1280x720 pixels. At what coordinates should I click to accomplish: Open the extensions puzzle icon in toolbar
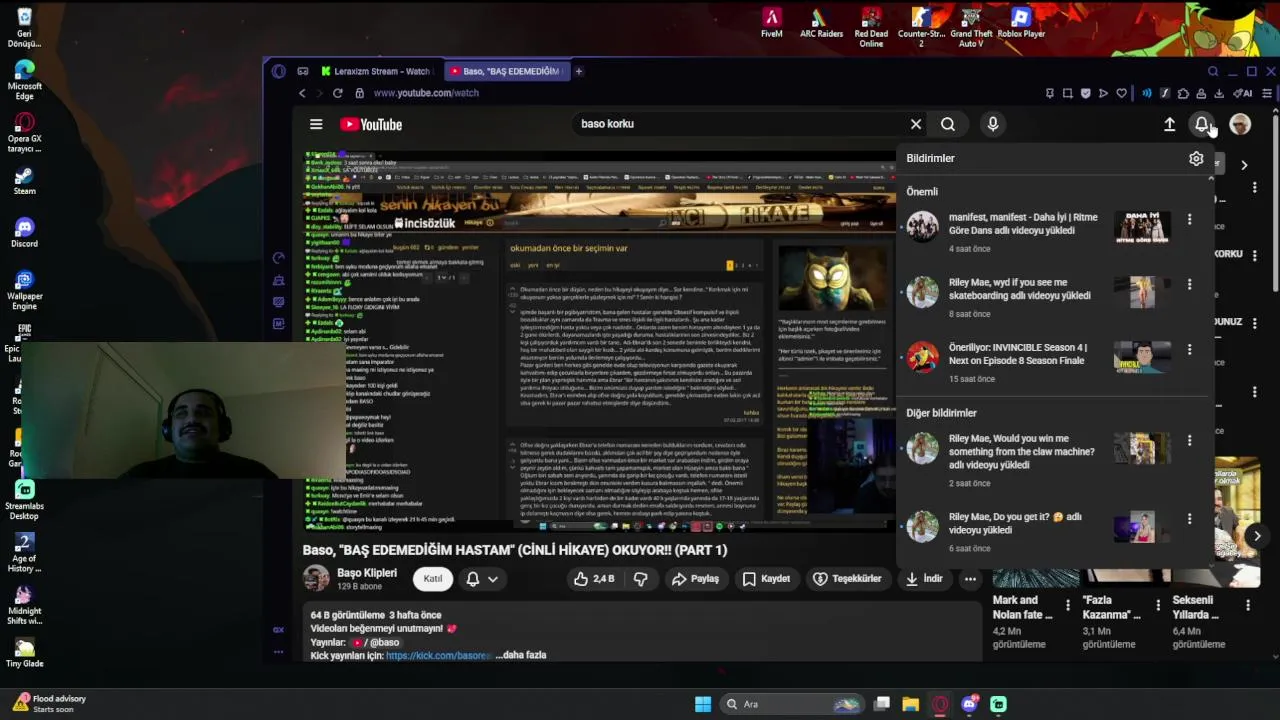[1183, 93]
